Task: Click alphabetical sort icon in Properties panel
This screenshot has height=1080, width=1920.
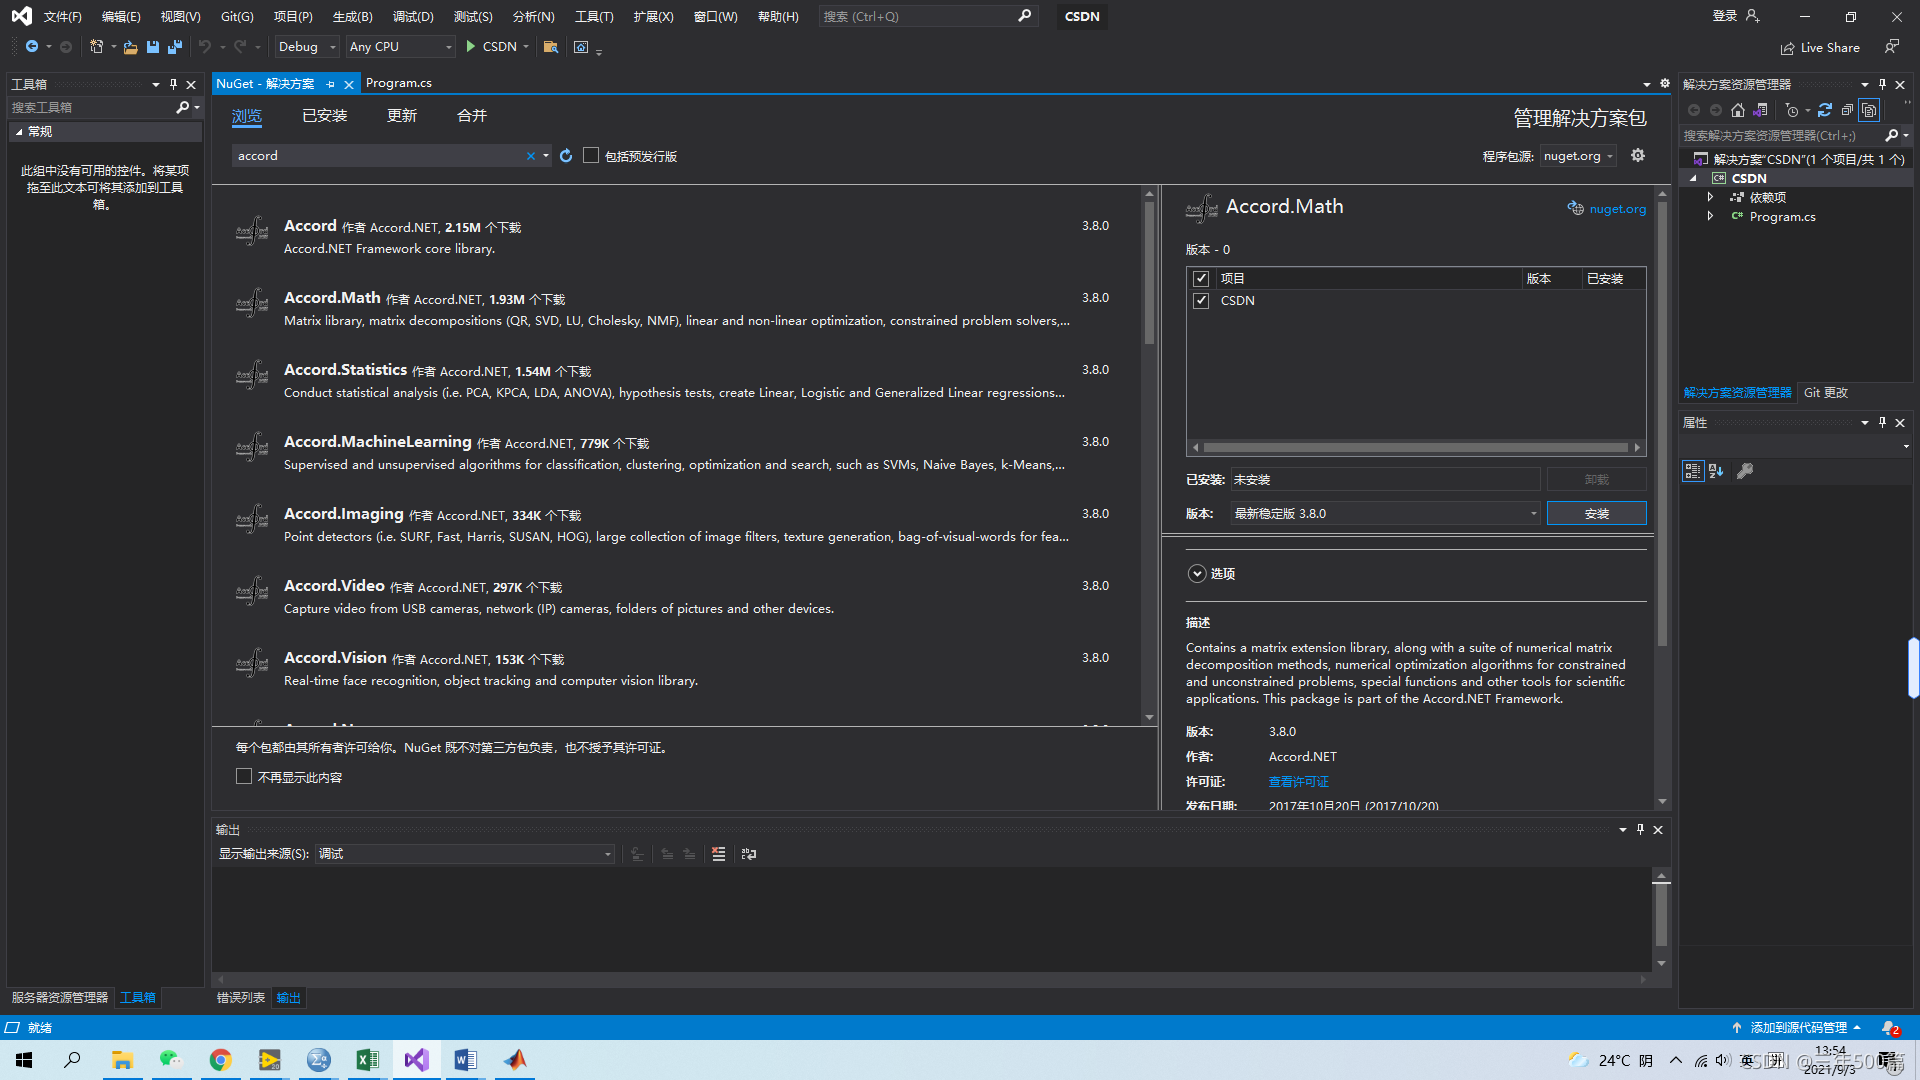Action: click(1716, 471)
